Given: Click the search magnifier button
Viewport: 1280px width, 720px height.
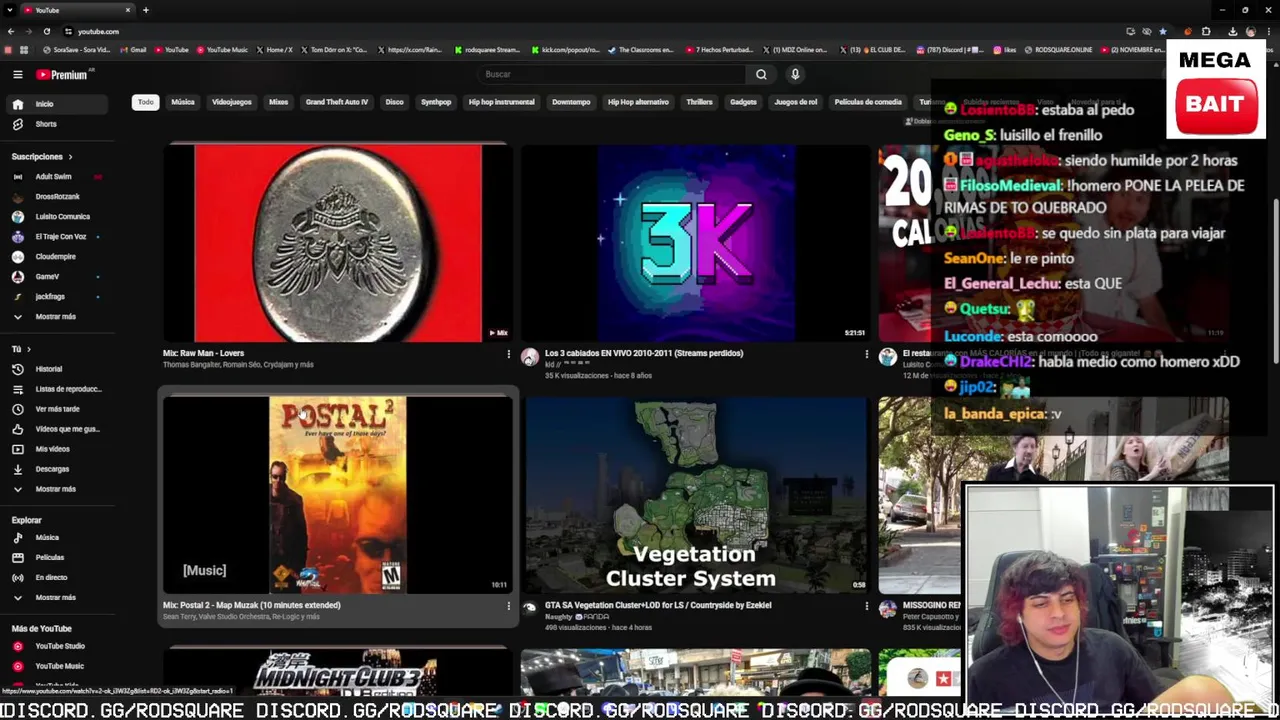Looking at the screenshot, I should tap(761, 74).
